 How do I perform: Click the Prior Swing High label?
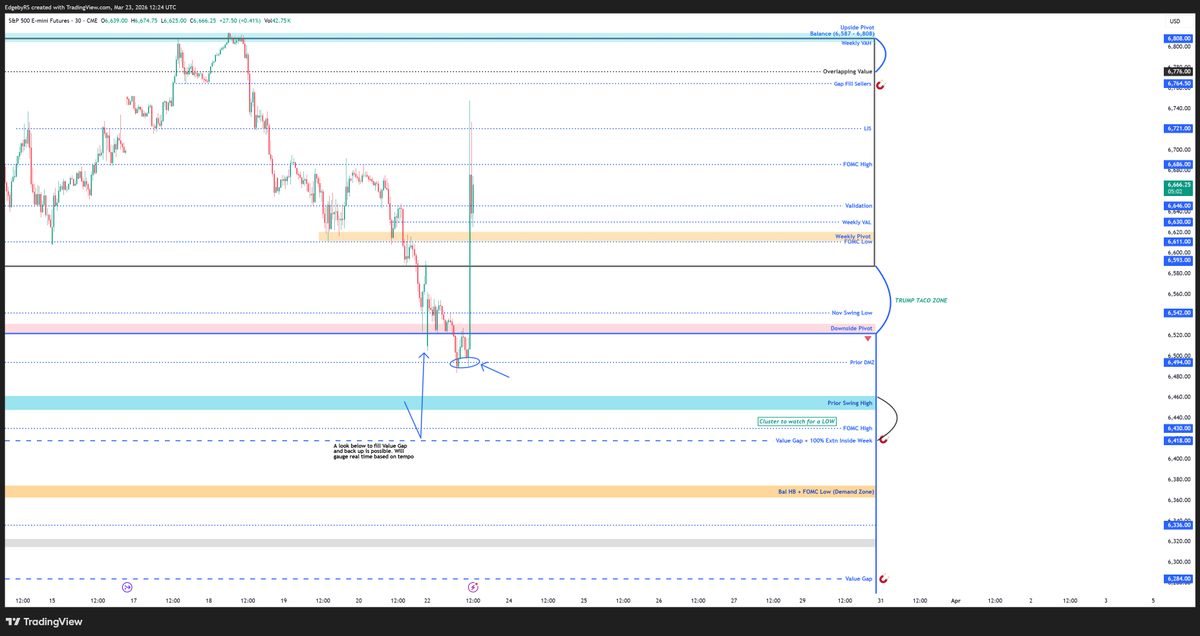click(850, 402)
